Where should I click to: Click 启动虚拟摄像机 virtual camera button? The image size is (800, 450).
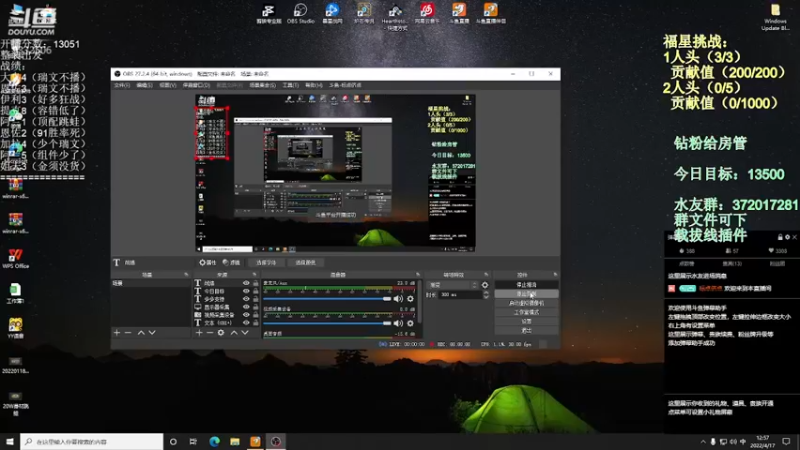click(526, 303)
